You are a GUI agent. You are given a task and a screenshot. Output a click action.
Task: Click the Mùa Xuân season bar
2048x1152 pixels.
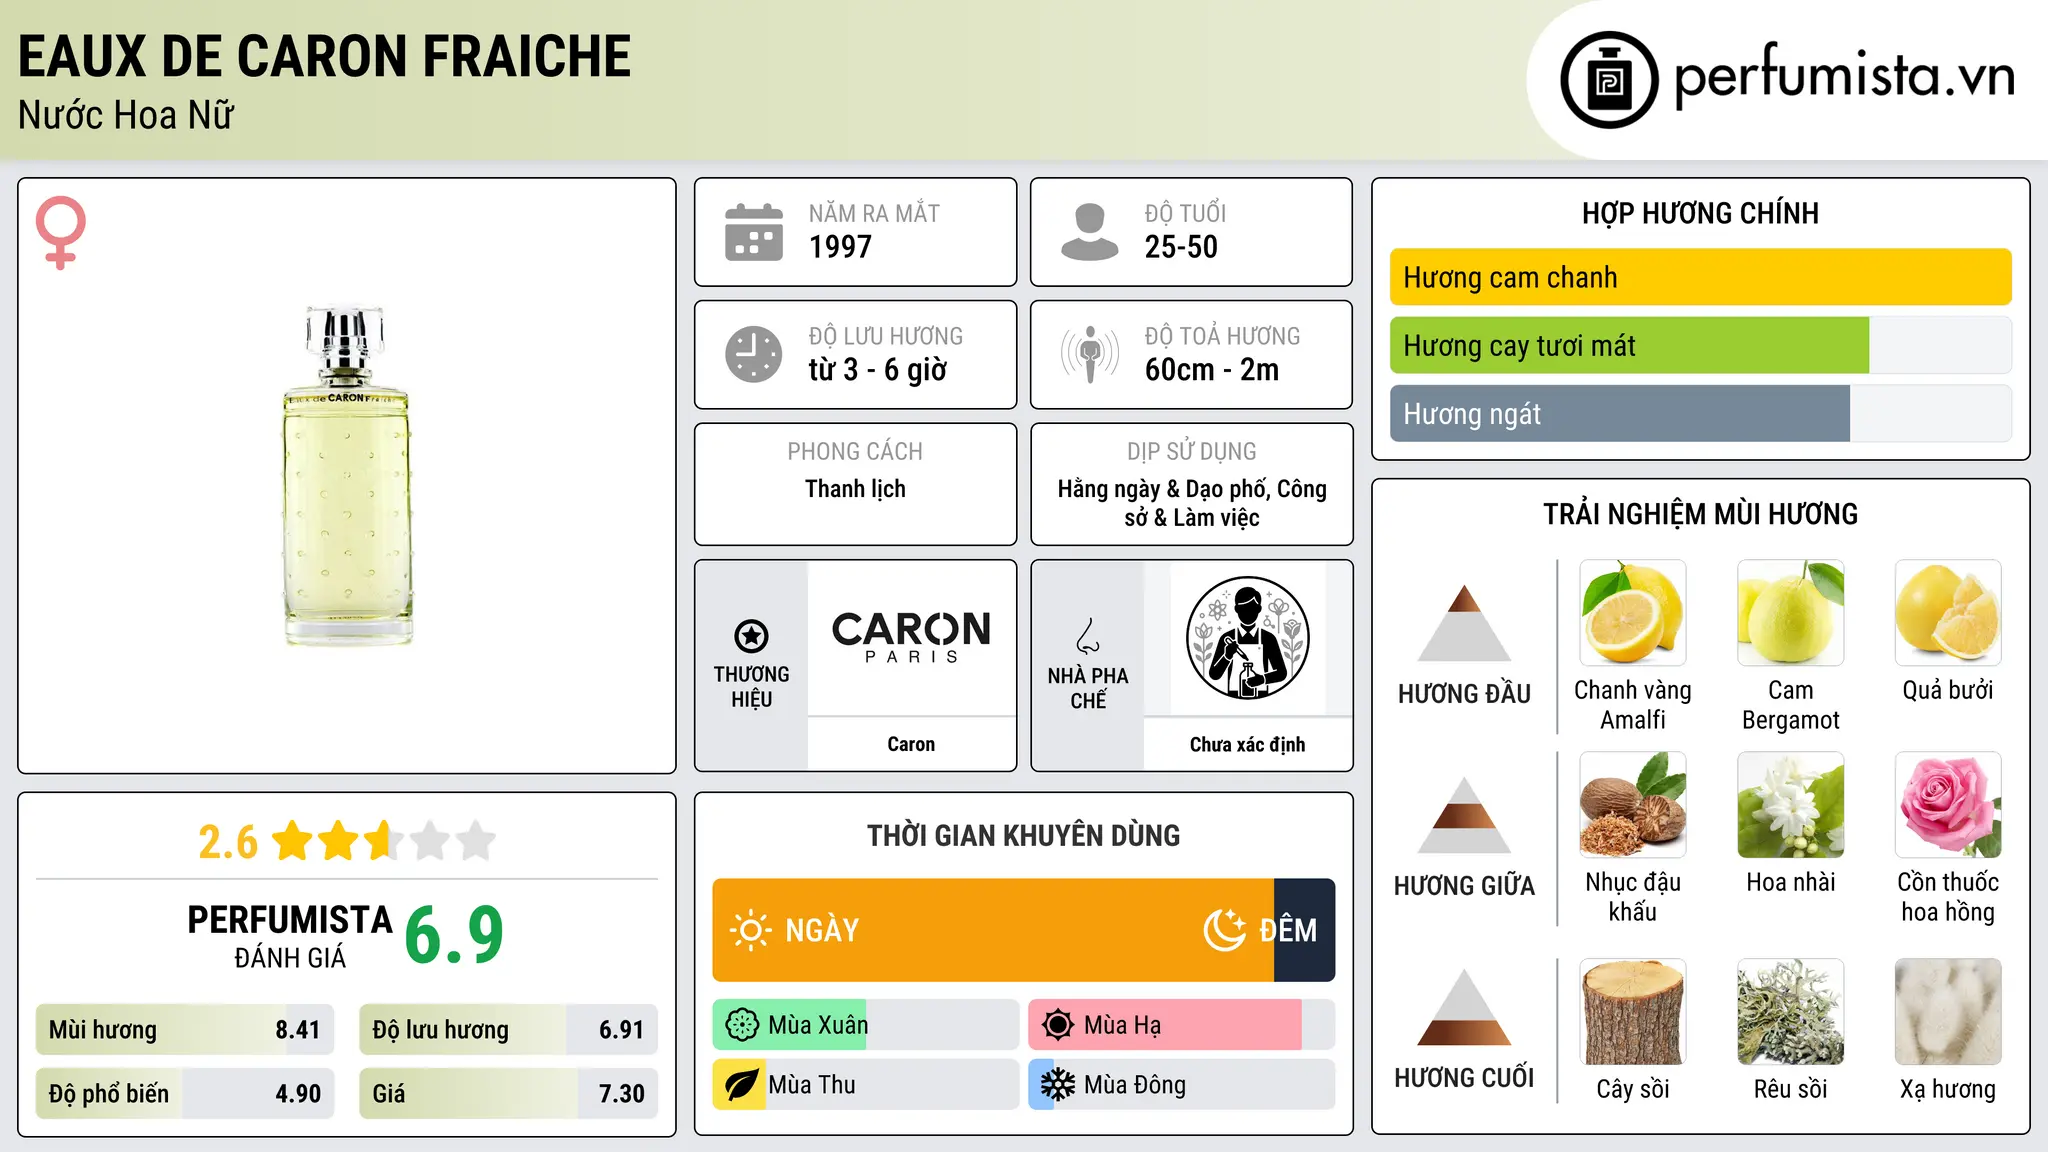tap(865, 1025)
